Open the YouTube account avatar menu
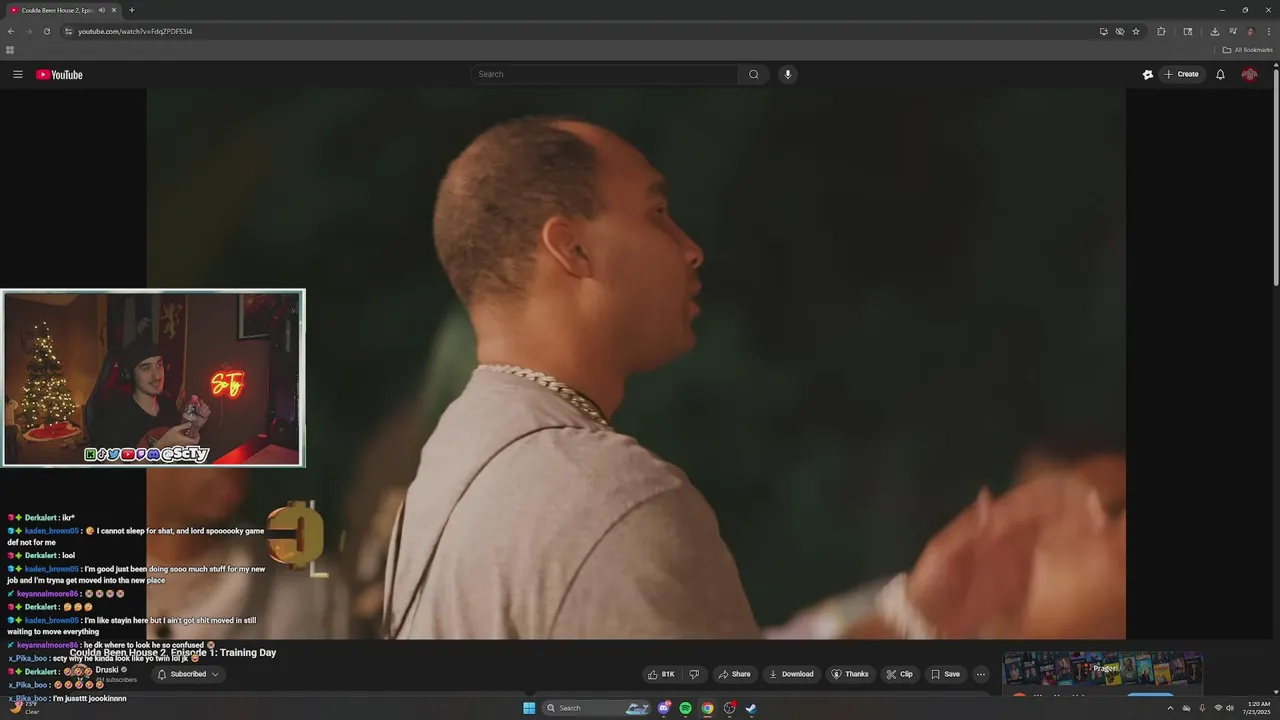The height and width of the screenshot is (720, 1280). pos(1249,74)
